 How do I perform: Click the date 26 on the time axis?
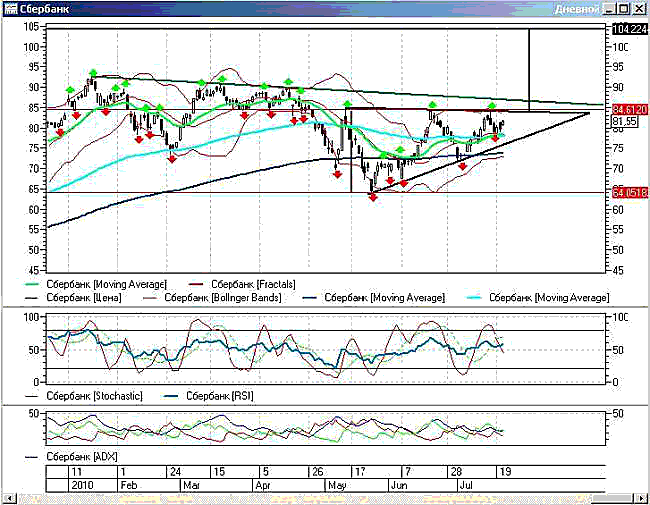click(318, 472)
